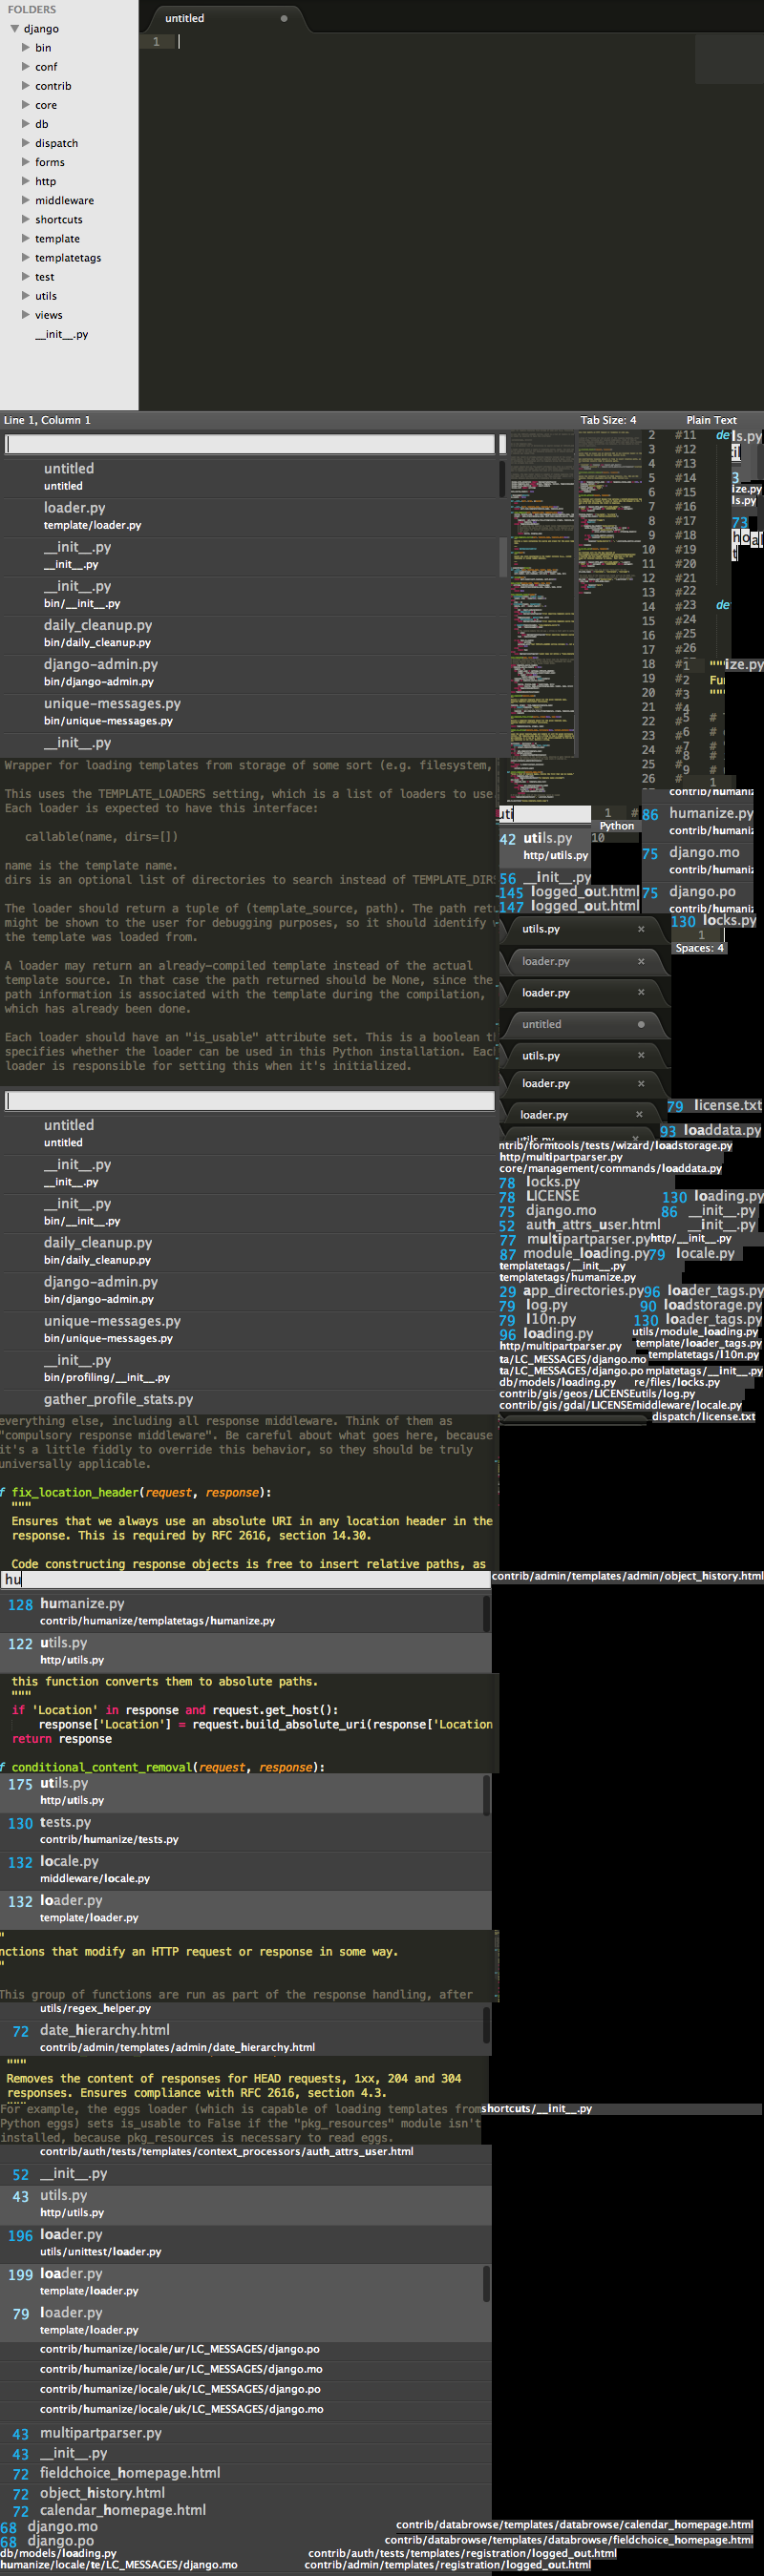Choose module_loading.py result scored 87
The height and width of the screenshot is (2576, 764).
tap(574, 1254)
